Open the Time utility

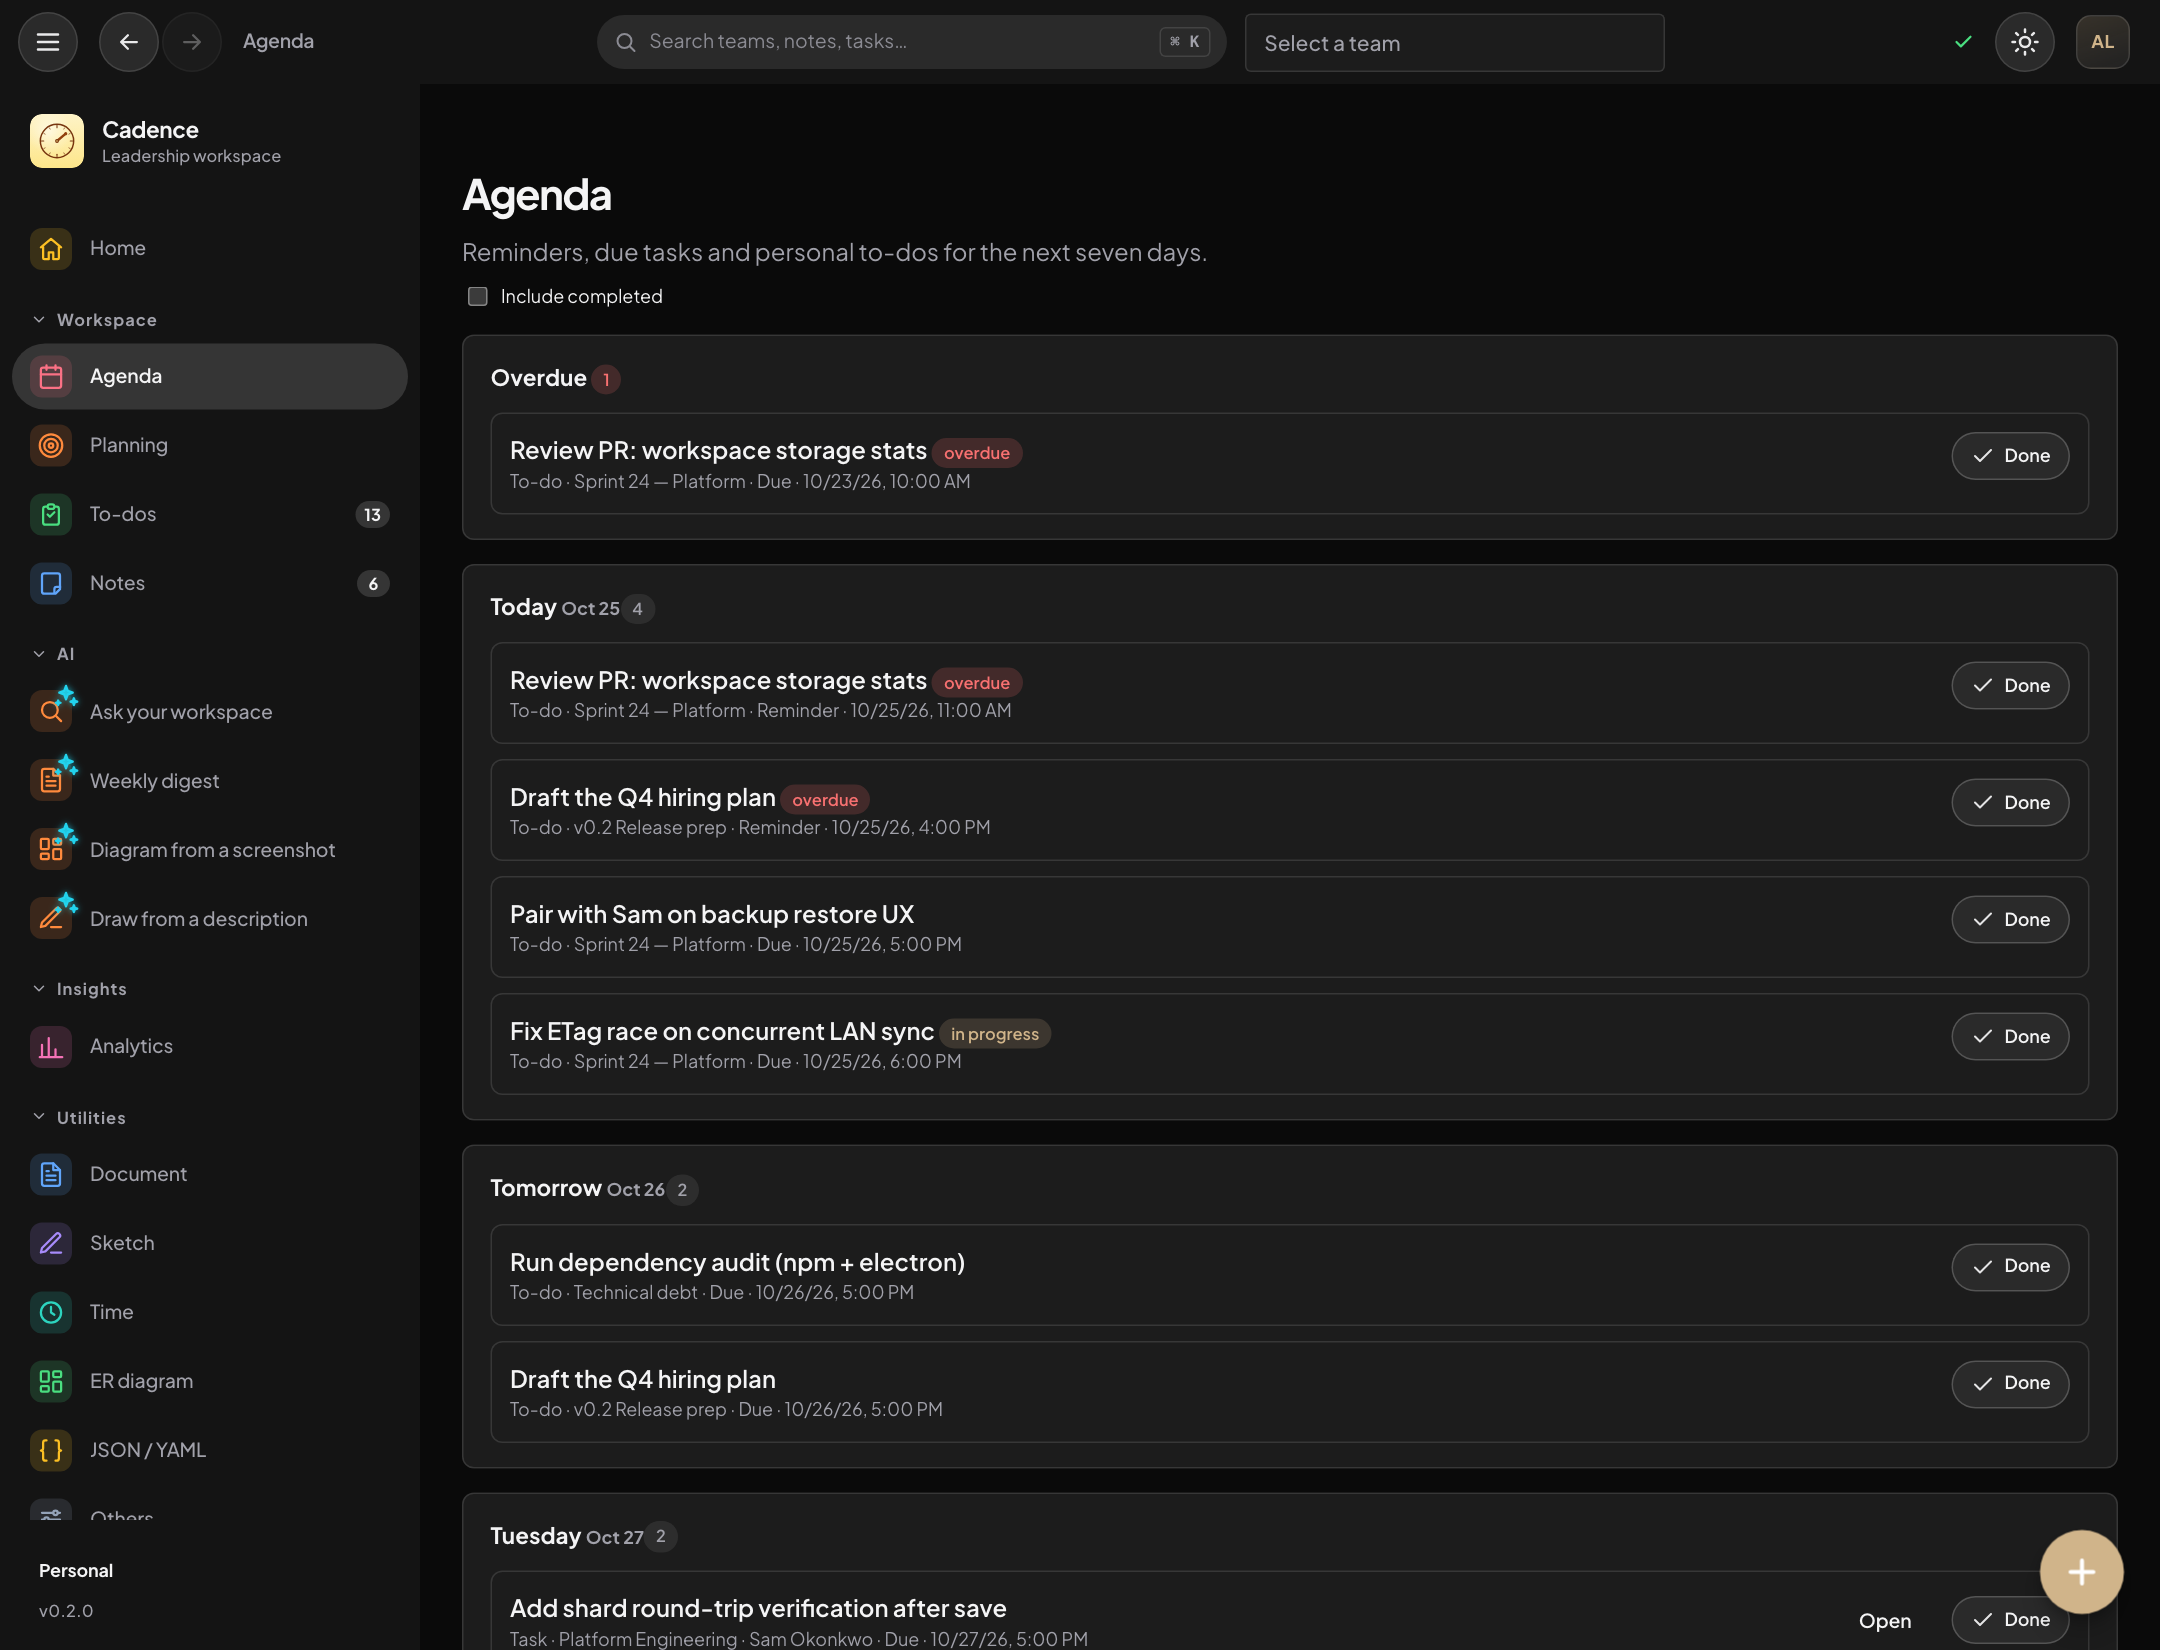(210, 1312)
